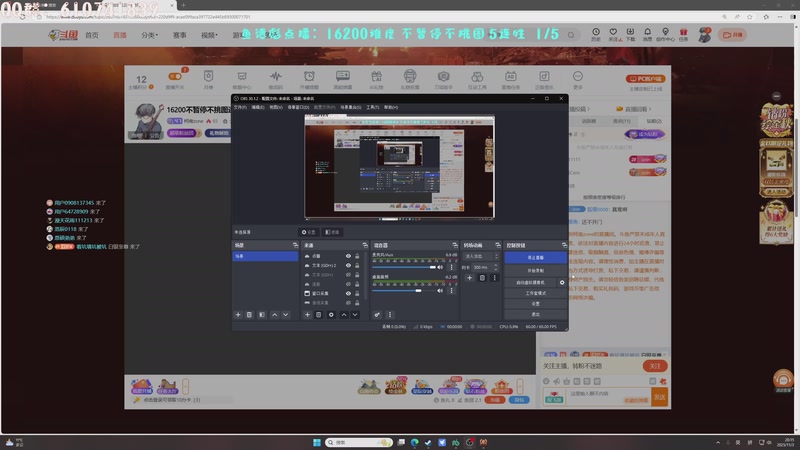Click transition duration 300 ms stepper
800x450 pixels.
496,267
